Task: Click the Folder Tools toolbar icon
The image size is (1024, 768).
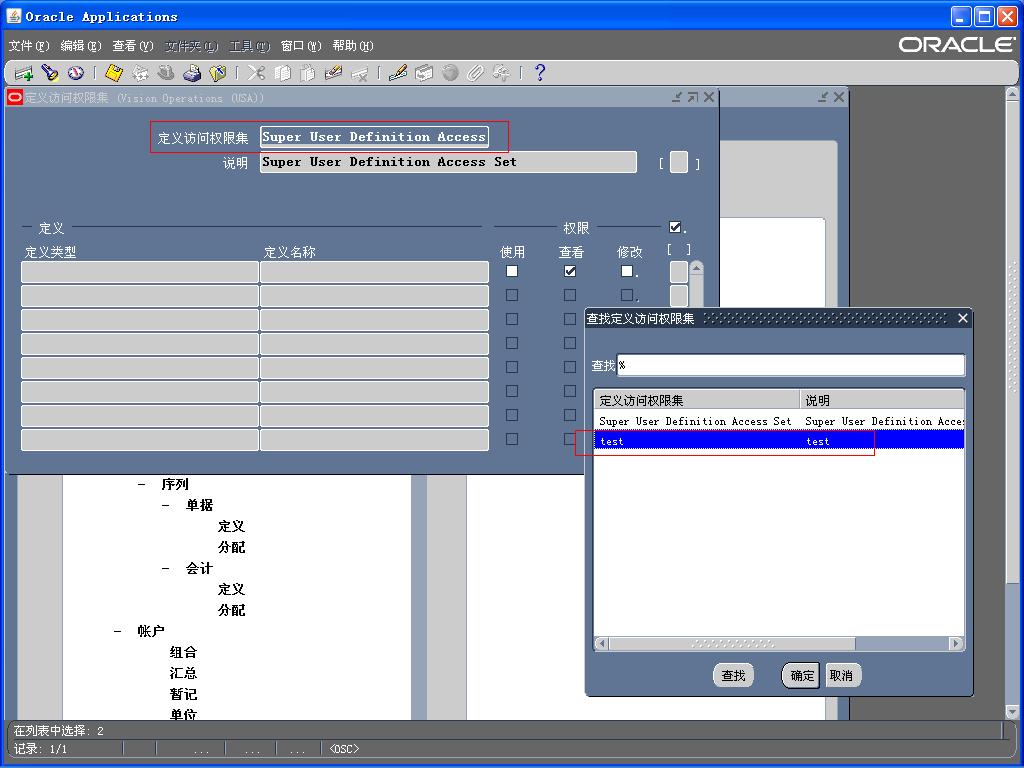Action: coord(502,73)
